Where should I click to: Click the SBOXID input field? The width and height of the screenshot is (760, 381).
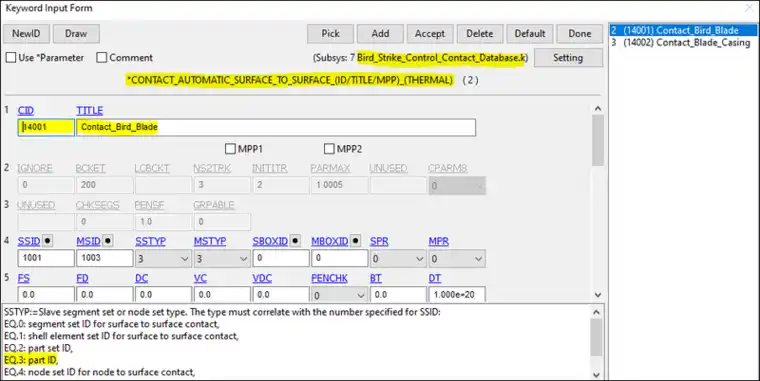coord(281,258)
